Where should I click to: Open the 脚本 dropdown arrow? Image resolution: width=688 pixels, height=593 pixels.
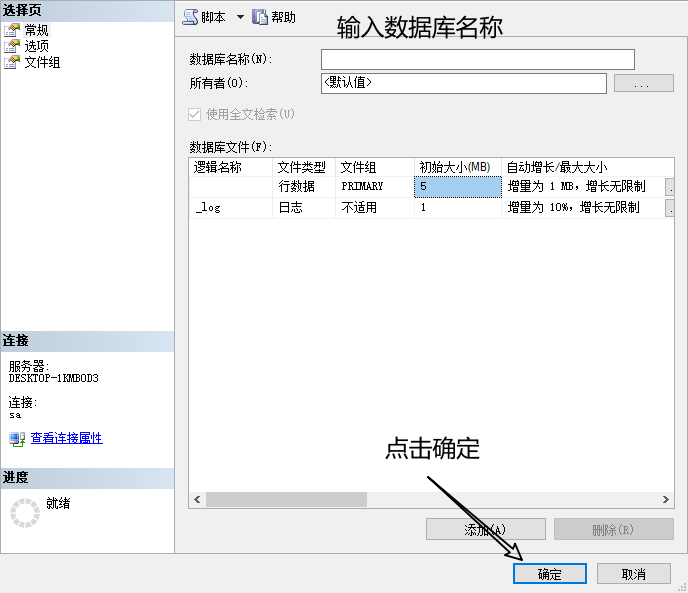[x=240, y=17]
